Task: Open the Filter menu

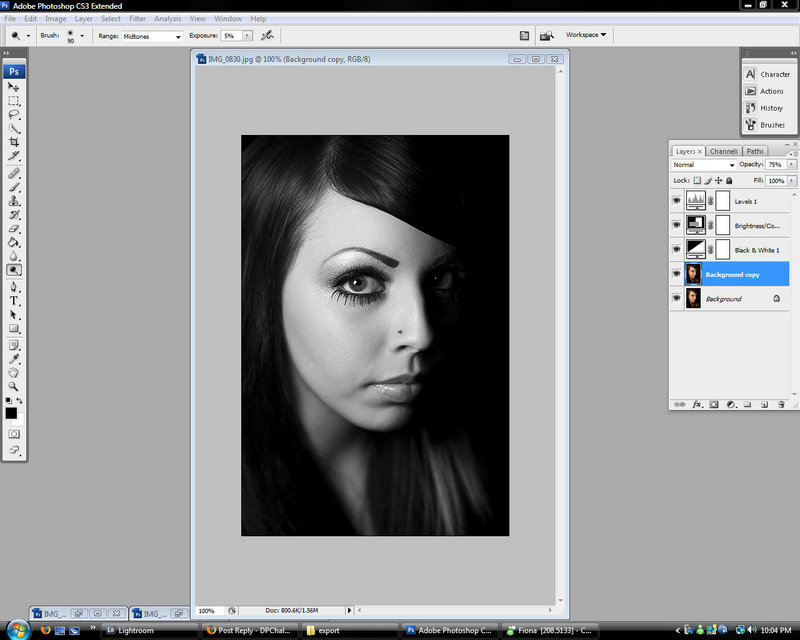Action: pyautogui.click(x=137, y=19)
